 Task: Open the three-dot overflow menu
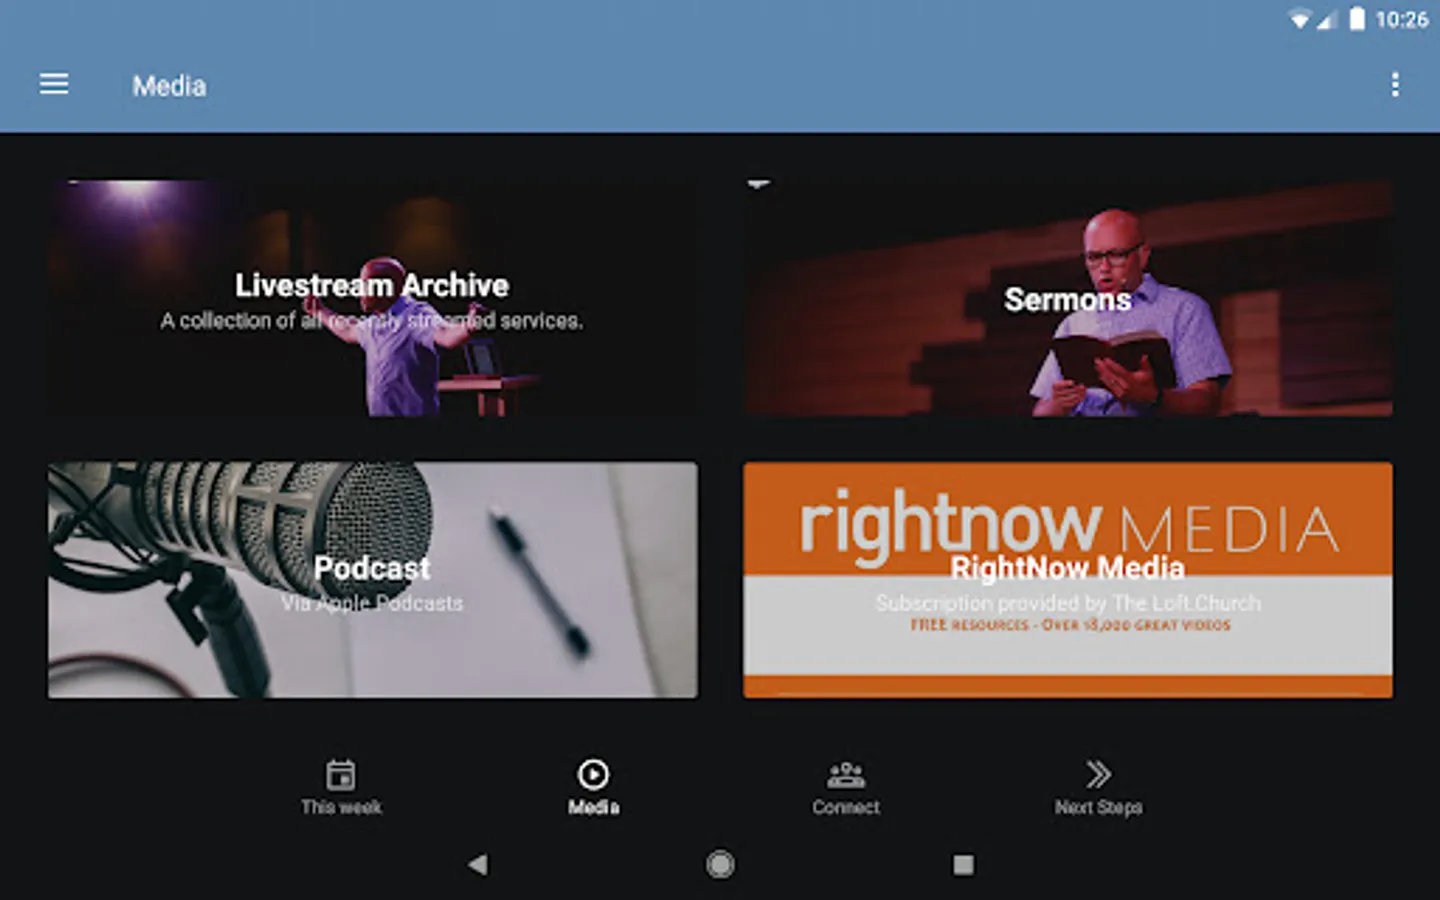pos(1395,85)
